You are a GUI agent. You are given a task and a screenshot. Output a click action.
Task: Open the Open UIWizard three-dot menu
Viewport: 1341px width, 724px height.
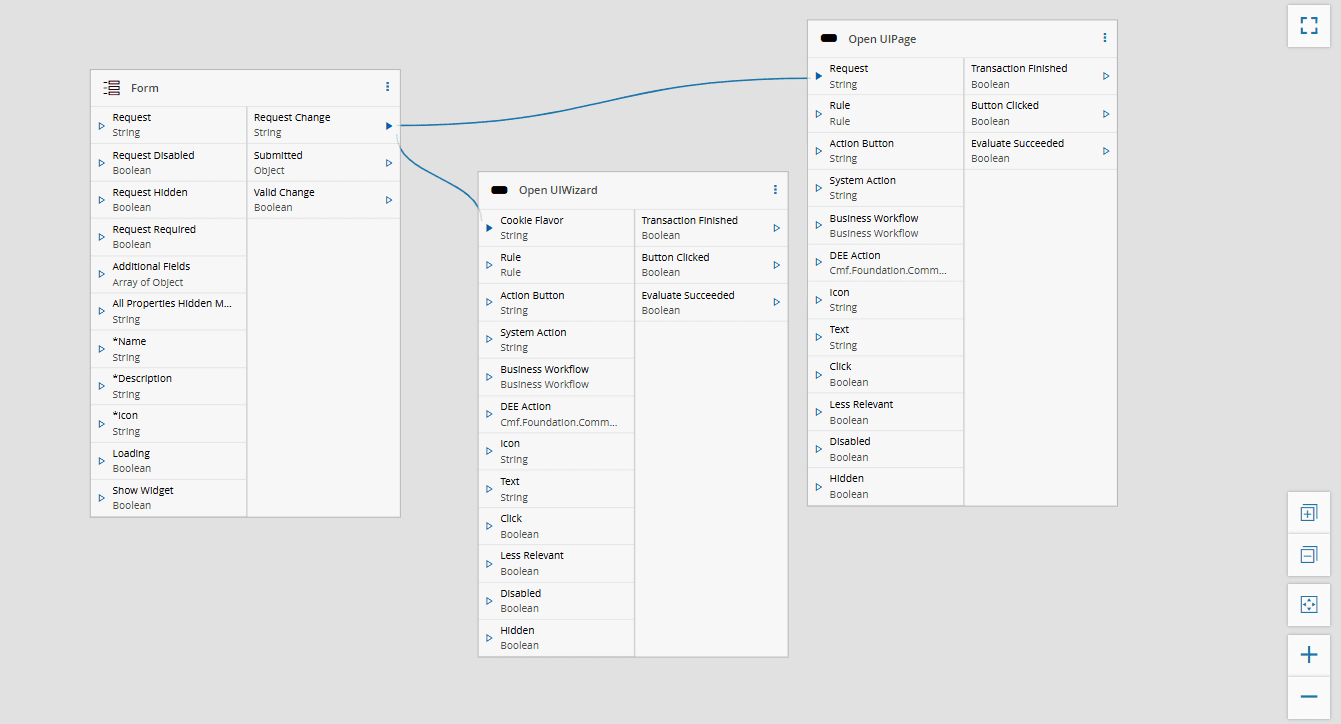point(775,189)
